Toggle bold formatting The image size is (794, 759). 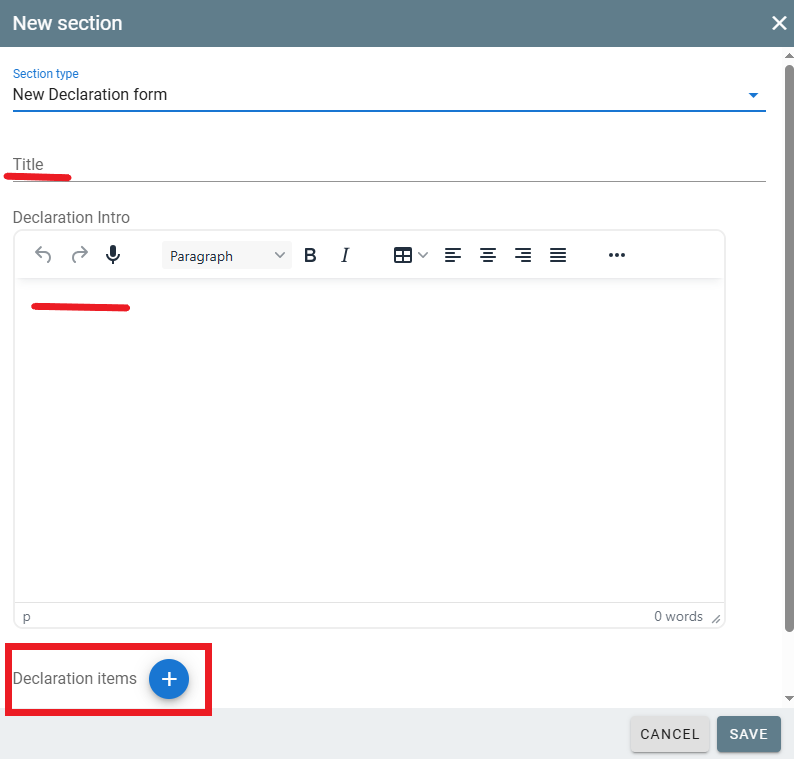click(x=310, y=255)
